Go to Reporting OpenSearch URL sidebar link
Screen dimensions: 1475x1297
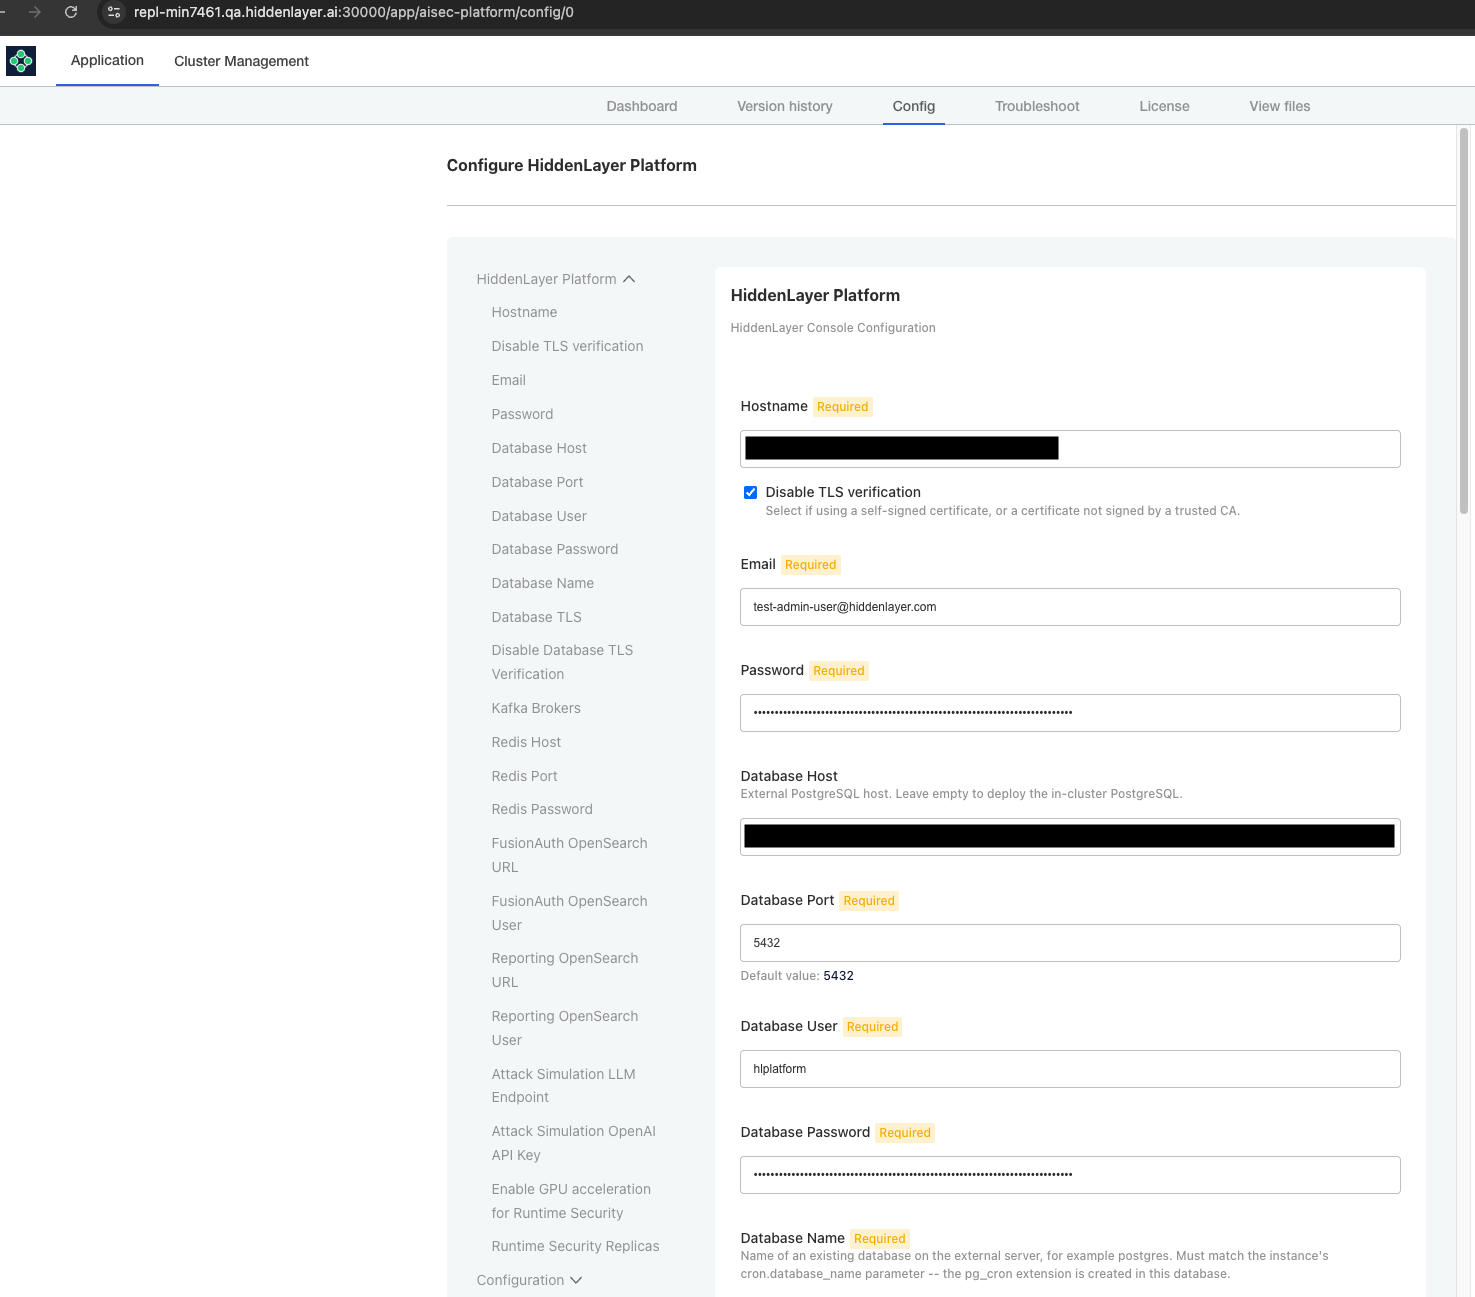pyautogui.click(x=565, y=970)
